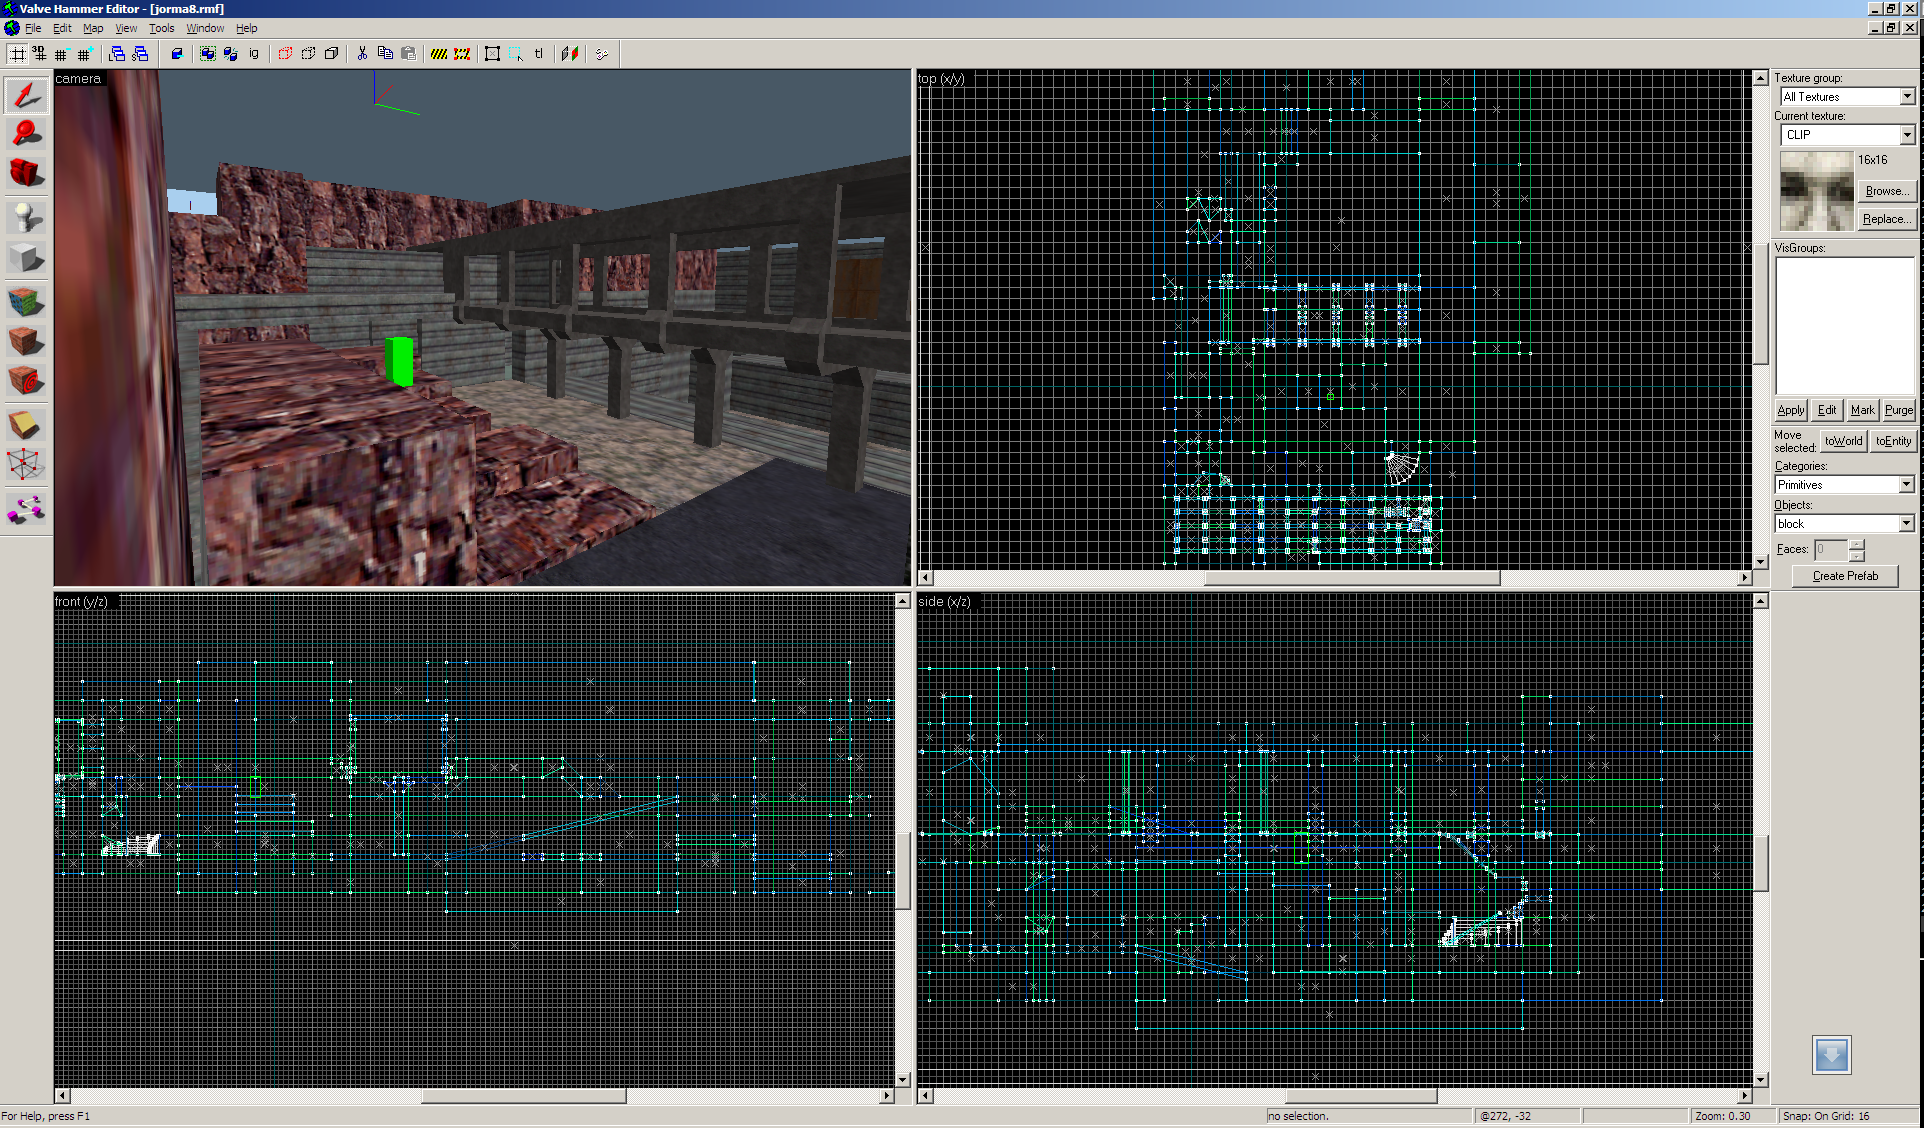Select the Camera tool
The image size is (1924, 1128).
[x=26, y=173]
